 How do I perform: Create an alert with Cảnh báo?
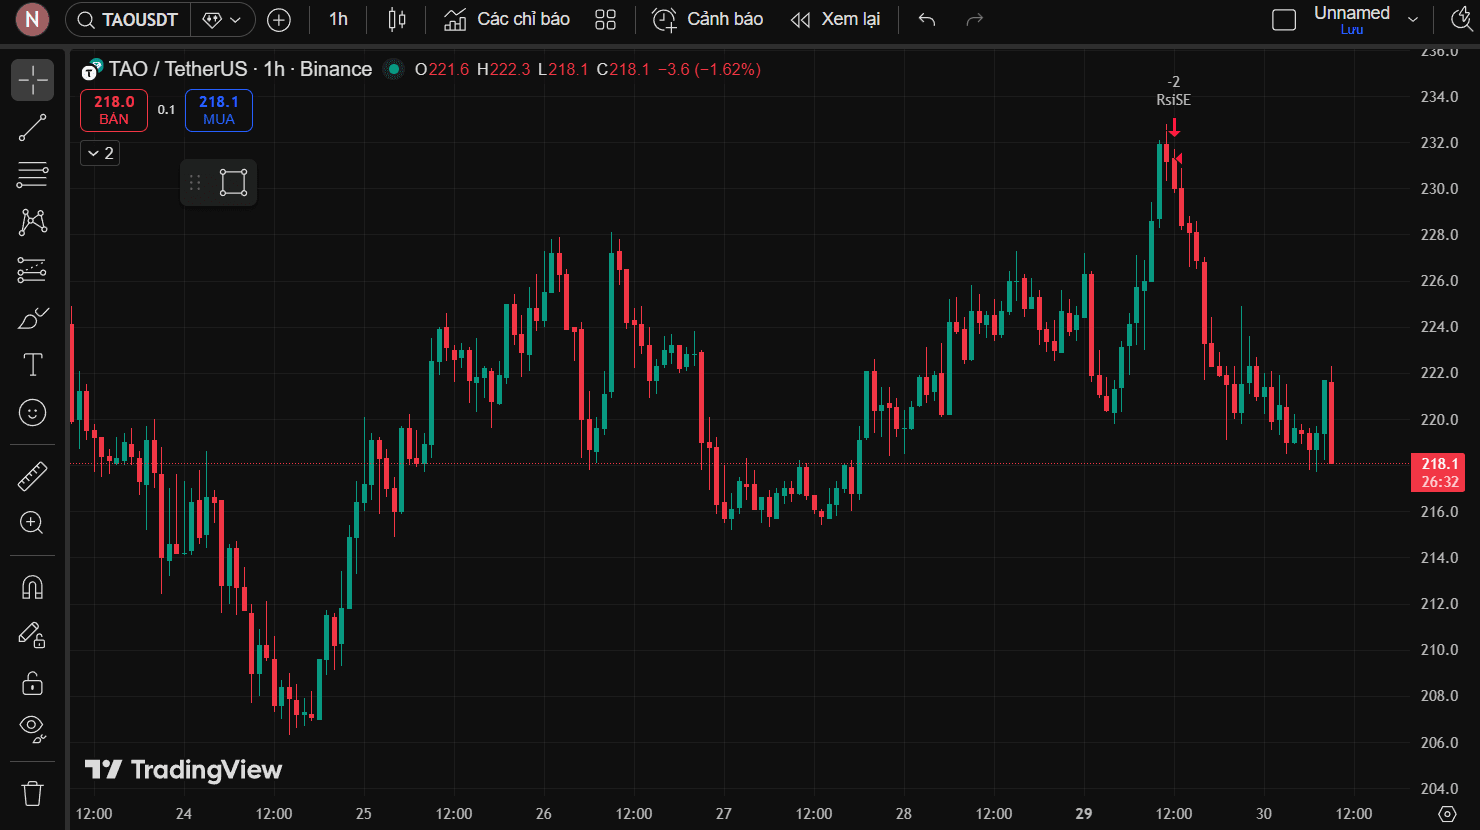(x=708, y=19)
